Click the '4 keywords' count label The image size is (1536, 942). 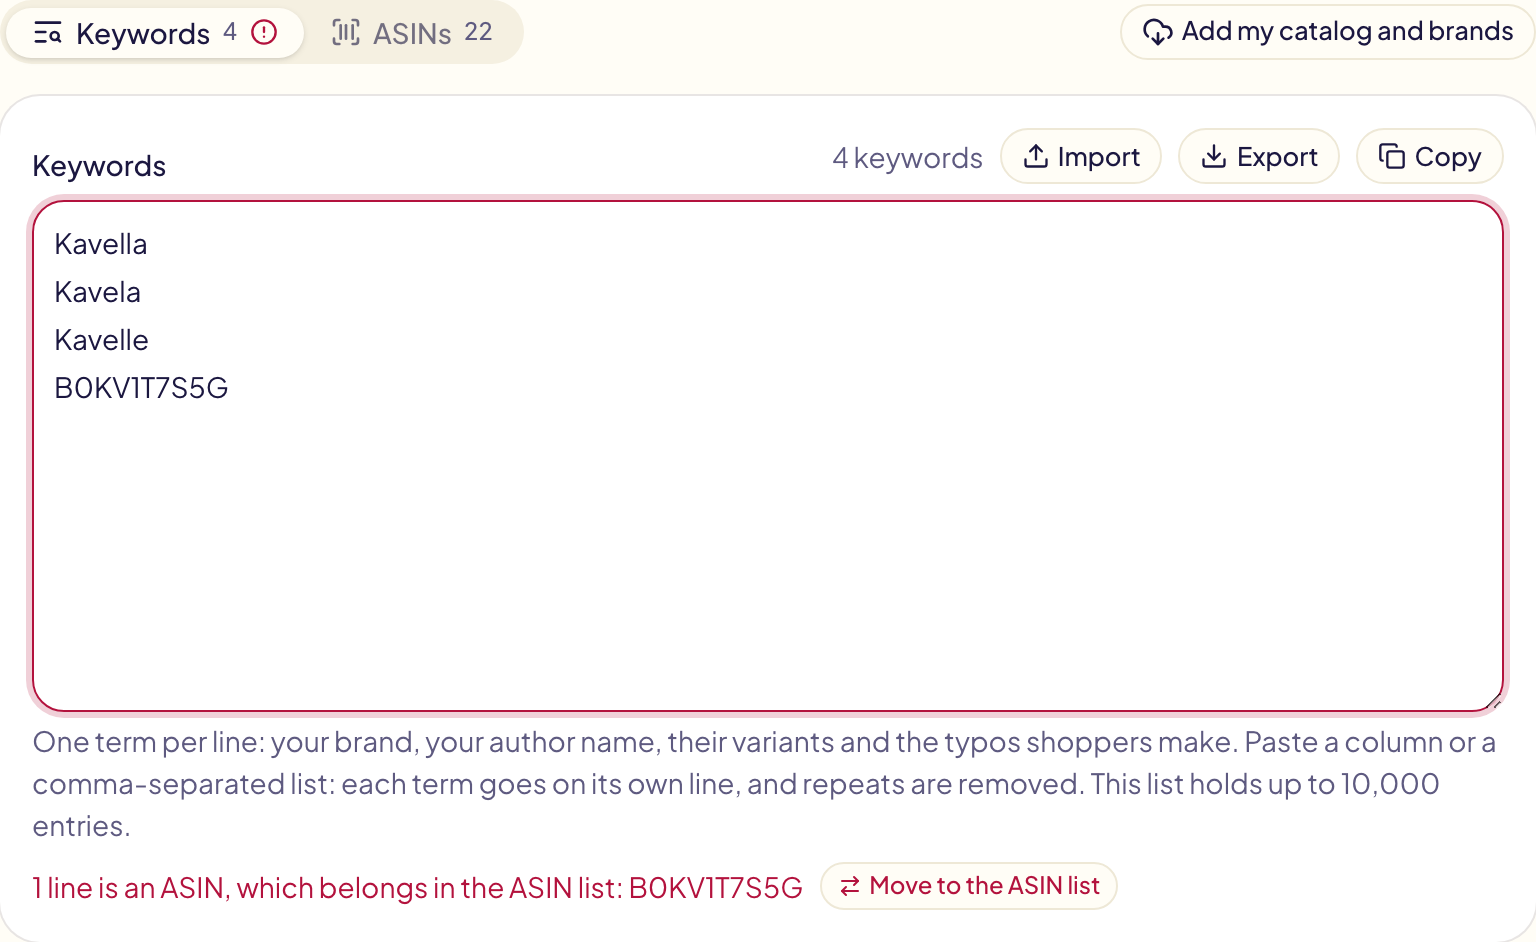(x=908, y=158)
